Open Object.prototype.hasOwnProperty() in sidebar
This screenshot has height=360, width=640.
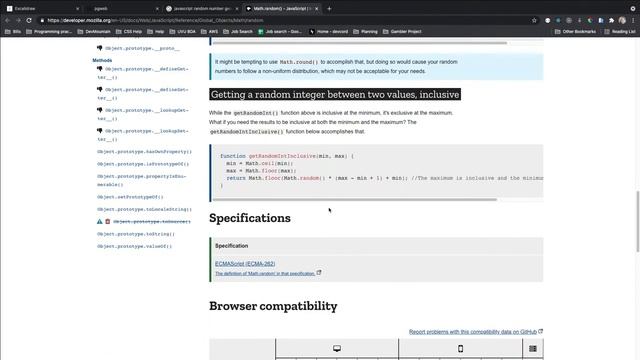pyautogui.click(x=144, y=151)
